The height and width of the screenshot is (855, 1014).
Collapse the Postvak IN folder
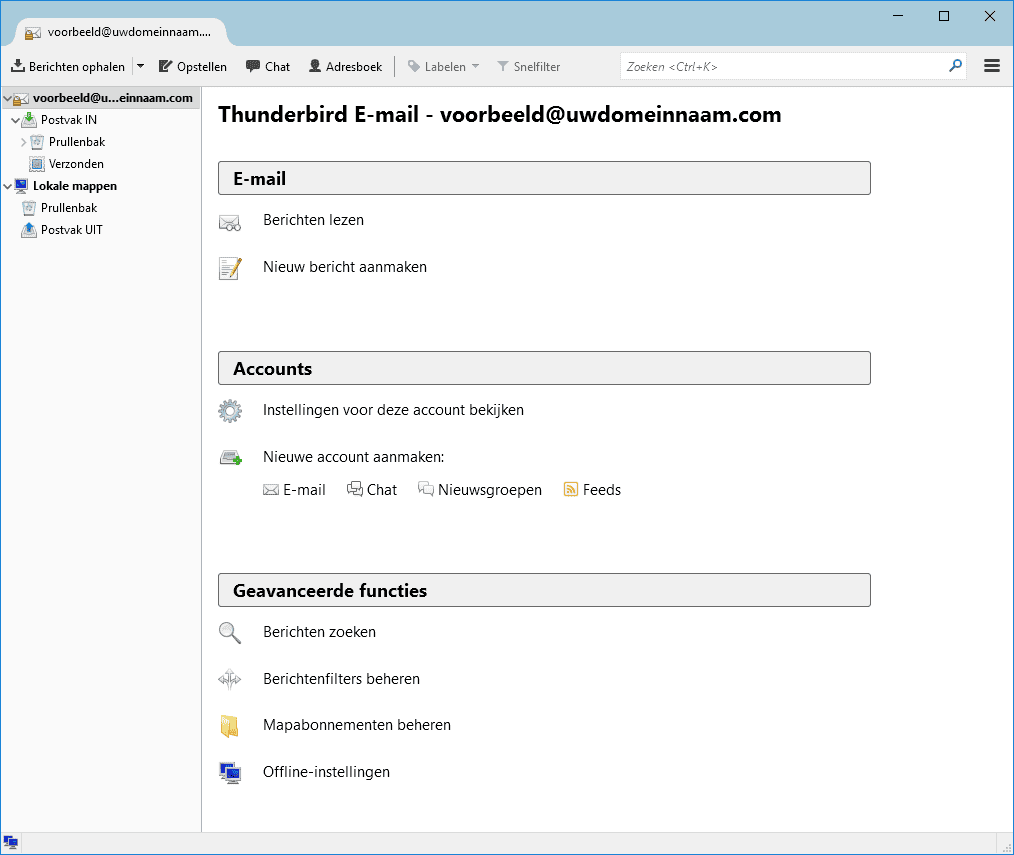pyautogui.click(x=15, y=120)
